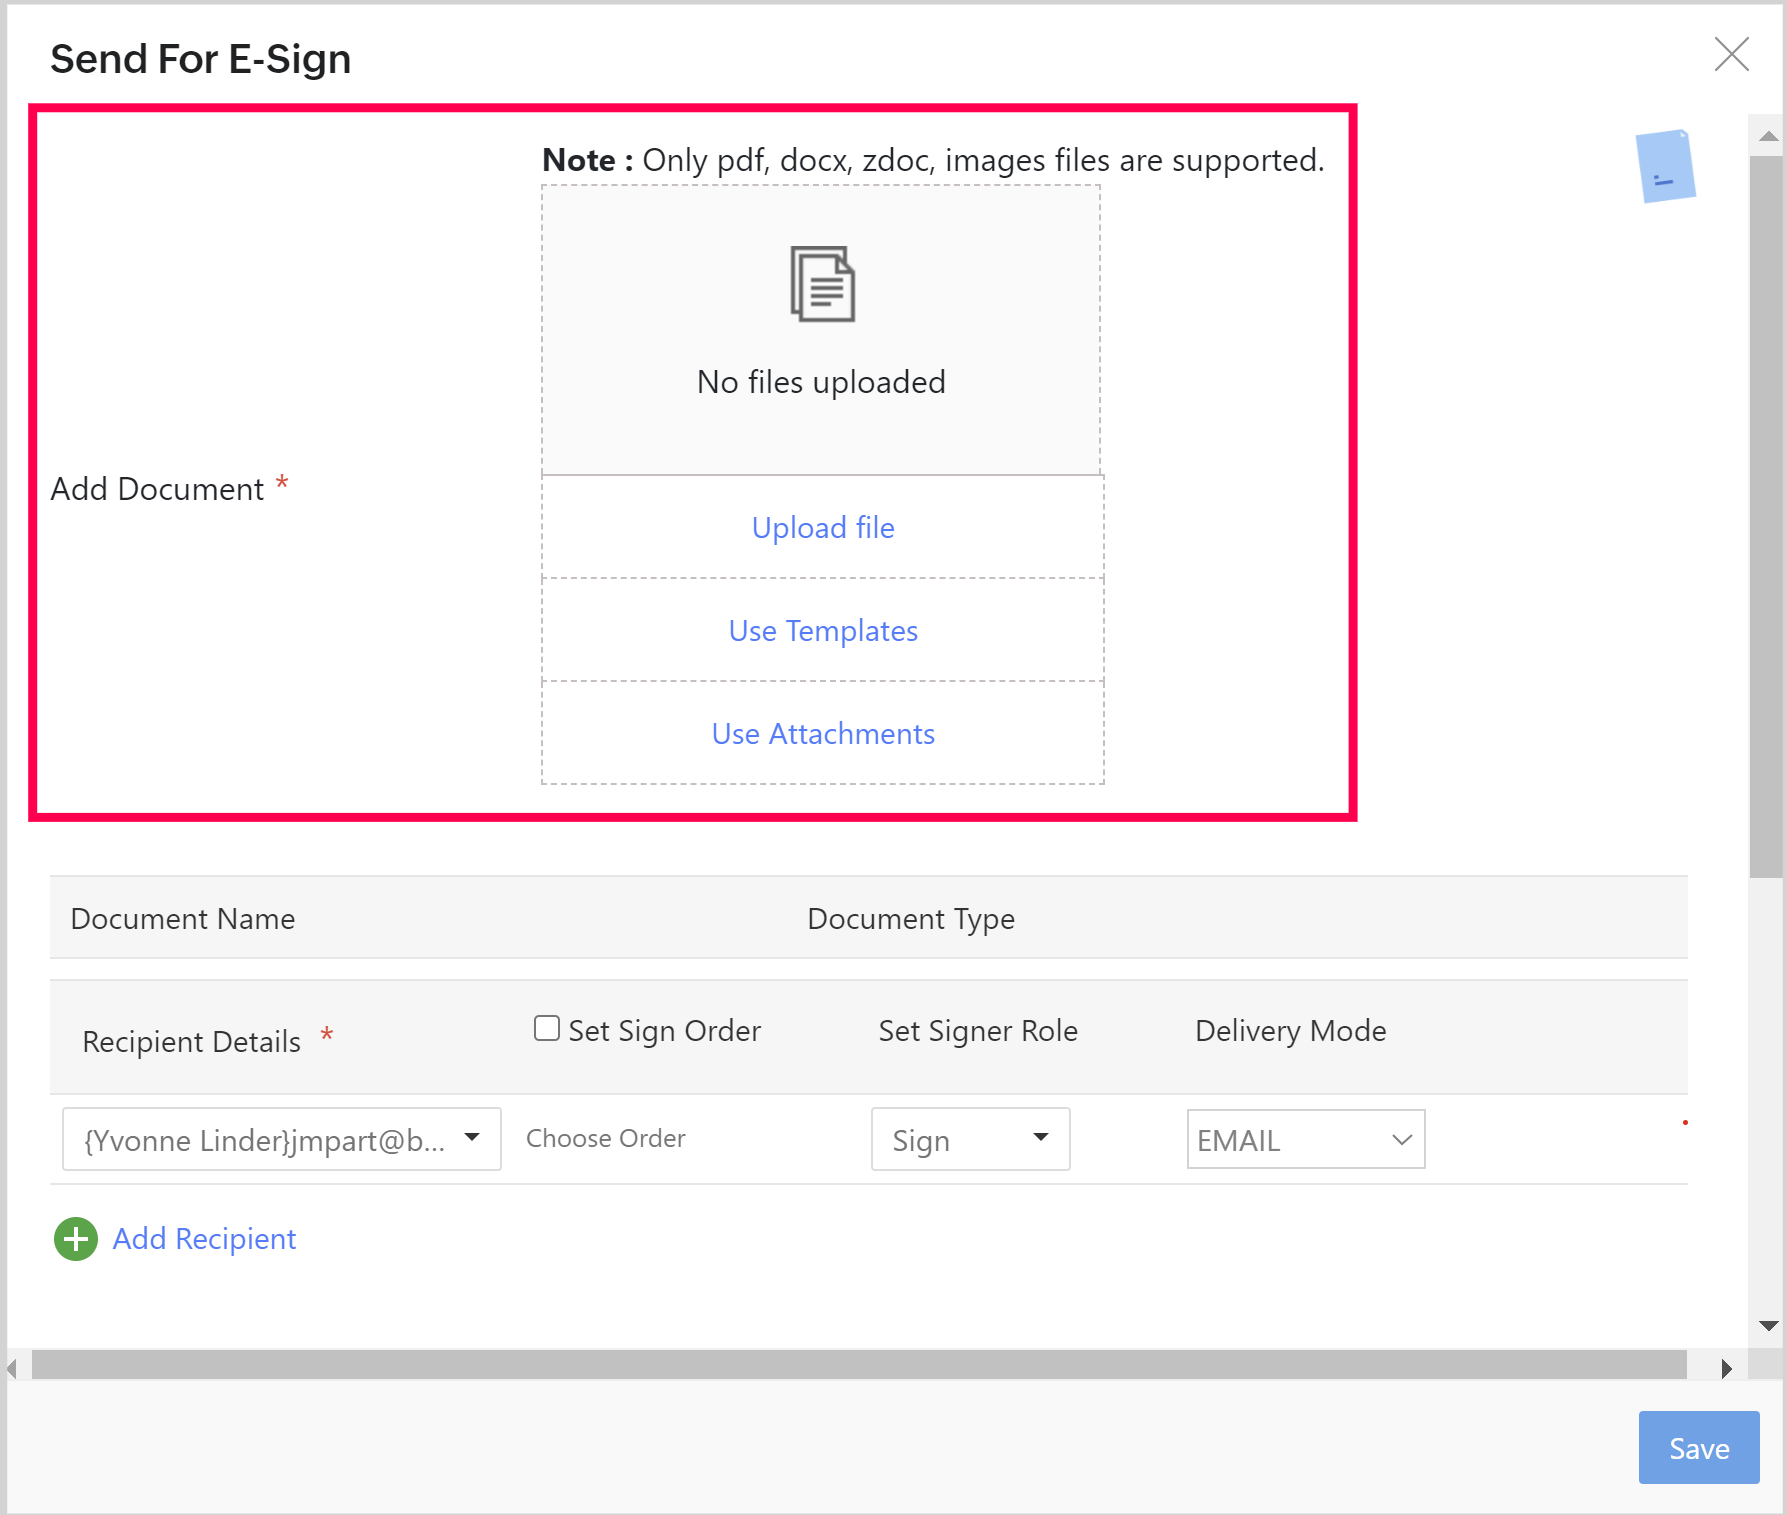
Task: Click the Add Recipient link
Action: pos(204,1239)
